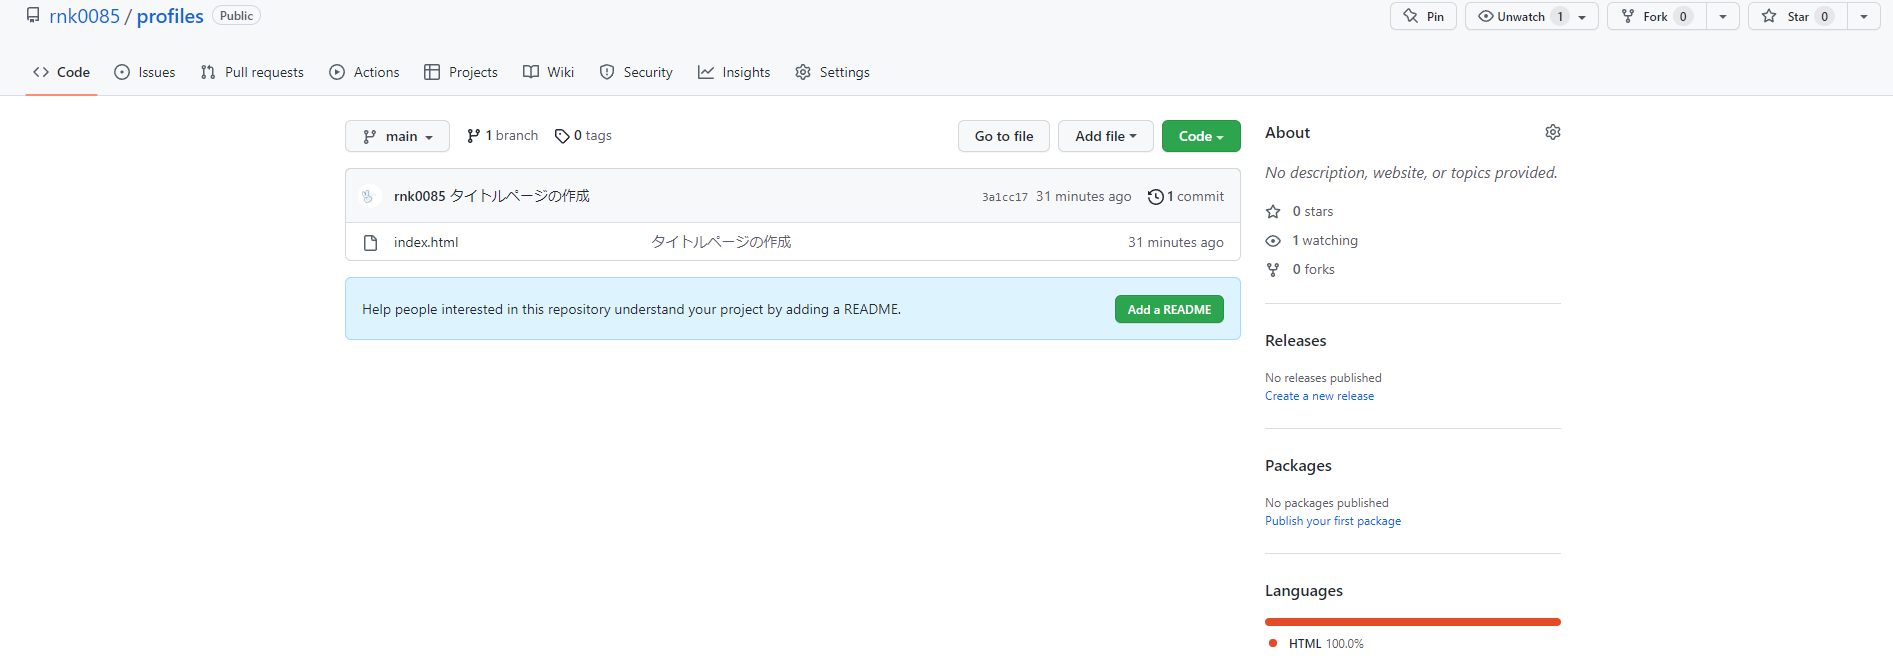Click the Fork button
The width and height of the screenshot is (1893, 669).
click(1656, 16)
